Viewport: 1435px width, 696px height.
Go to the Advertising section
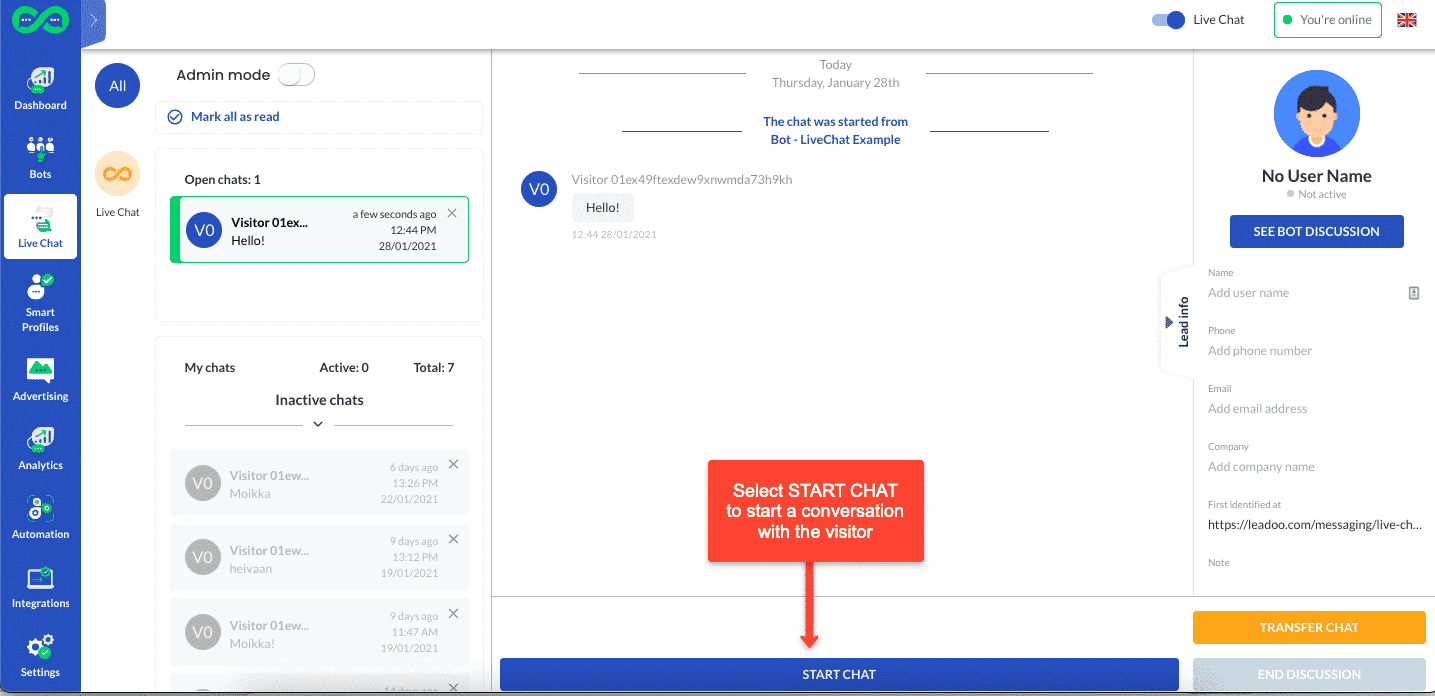tap(40, 378)
